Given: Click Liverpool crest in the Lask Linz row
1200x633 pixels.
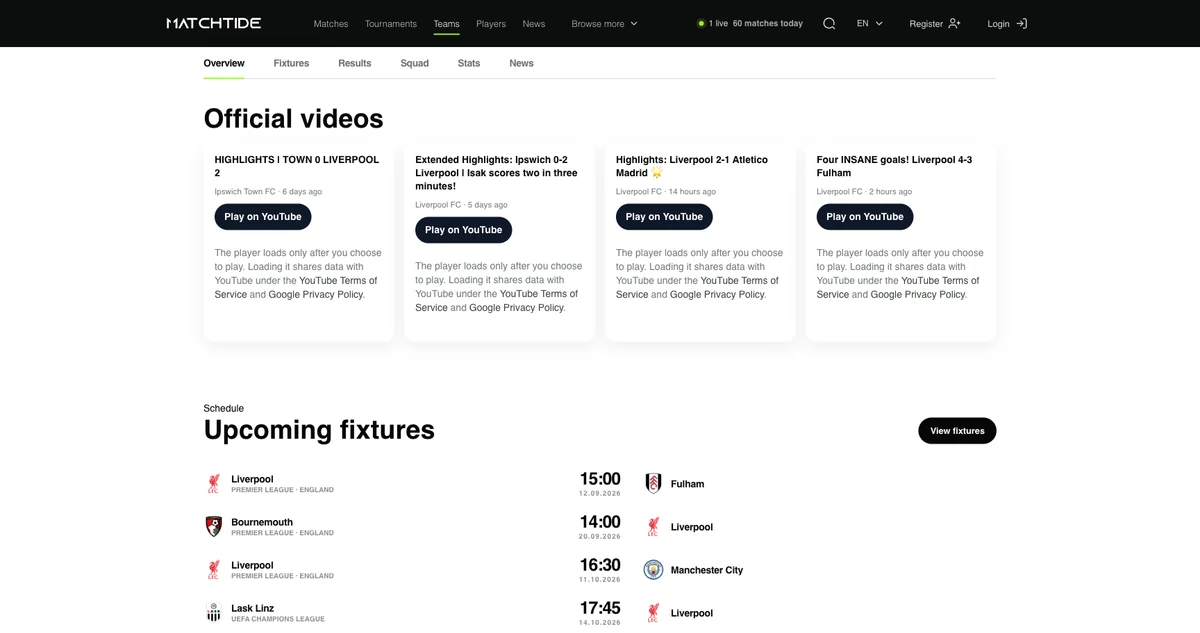Looking at the screenshot, I should (x=653, y=613).
